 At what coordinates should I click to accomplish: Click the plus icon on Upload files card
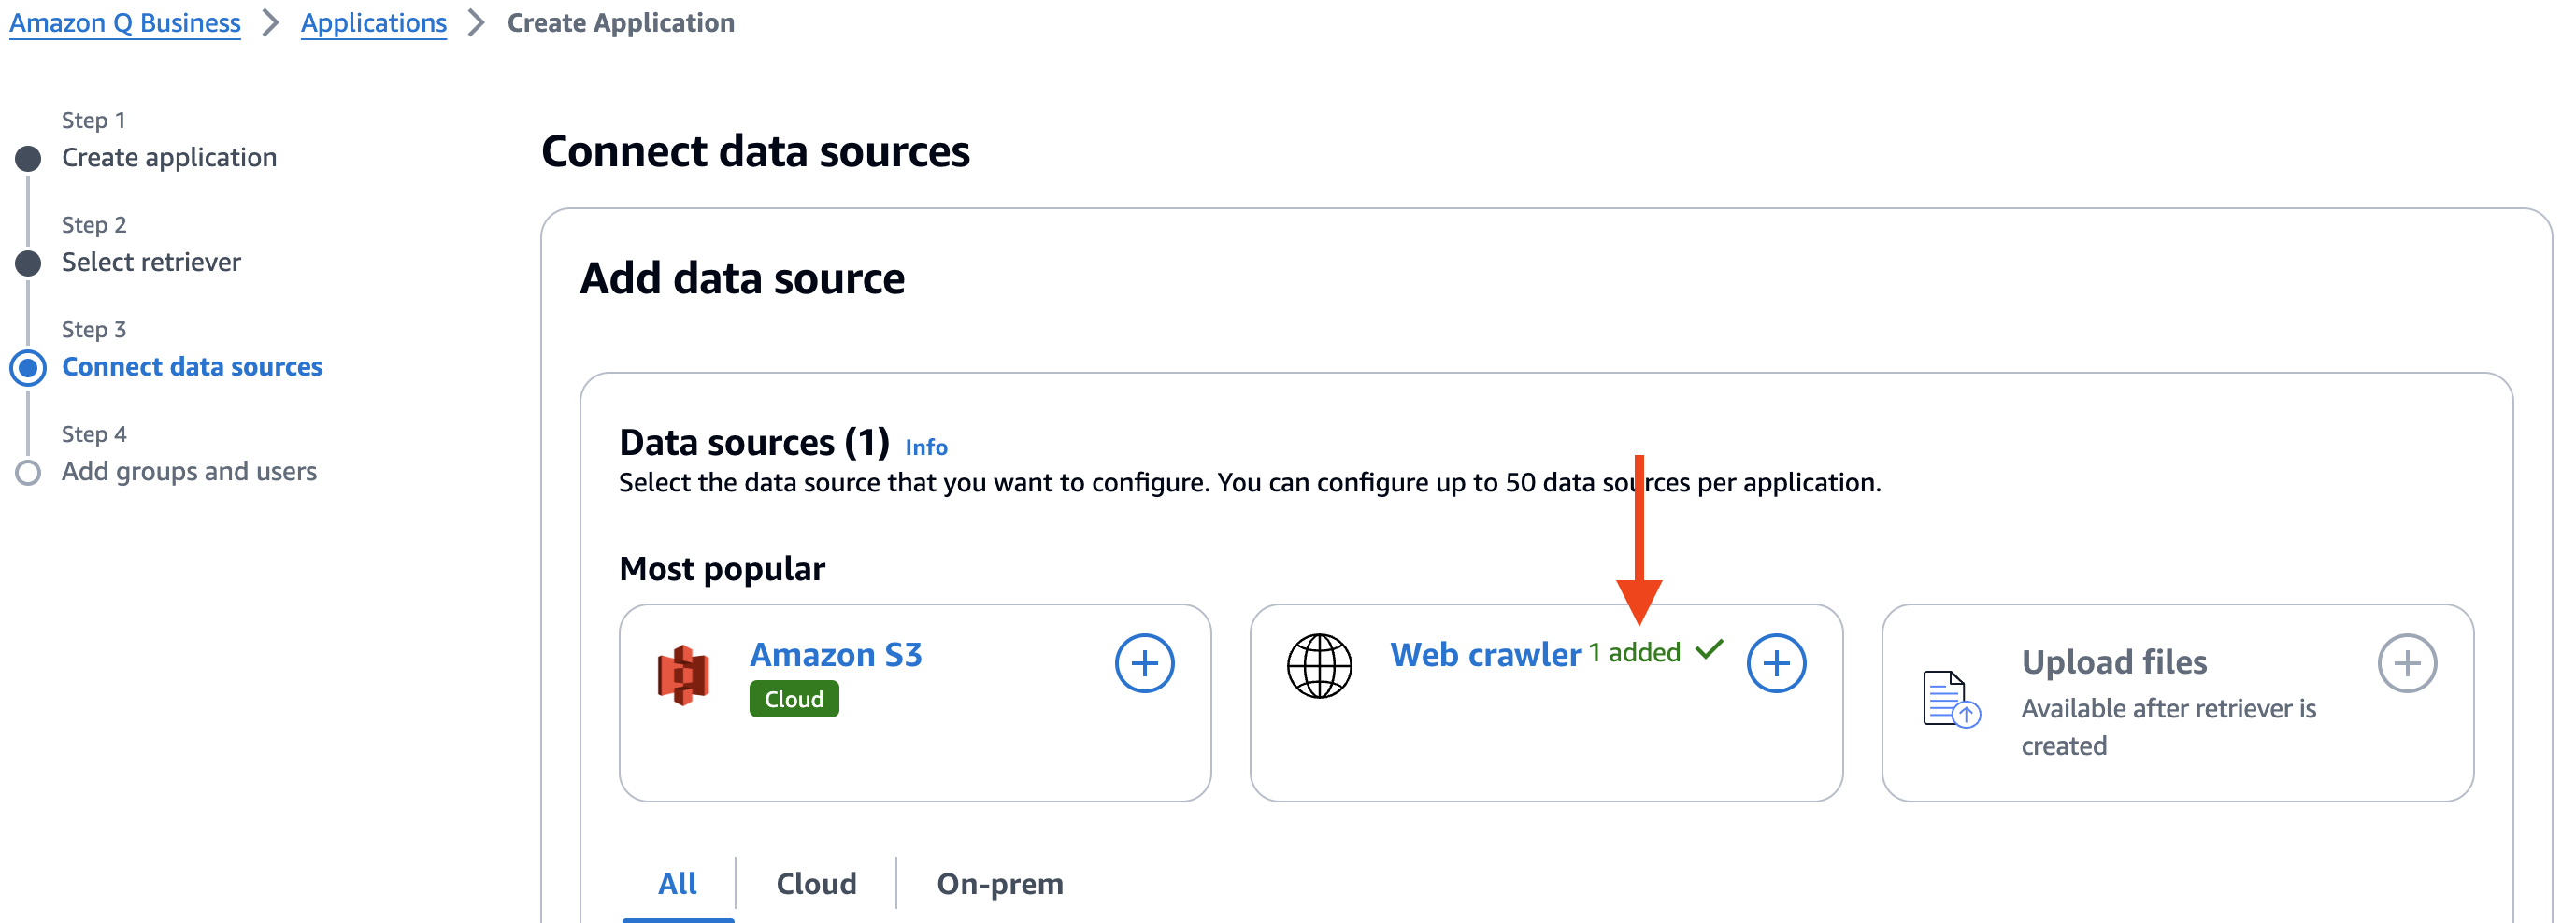click(2407, 662)
